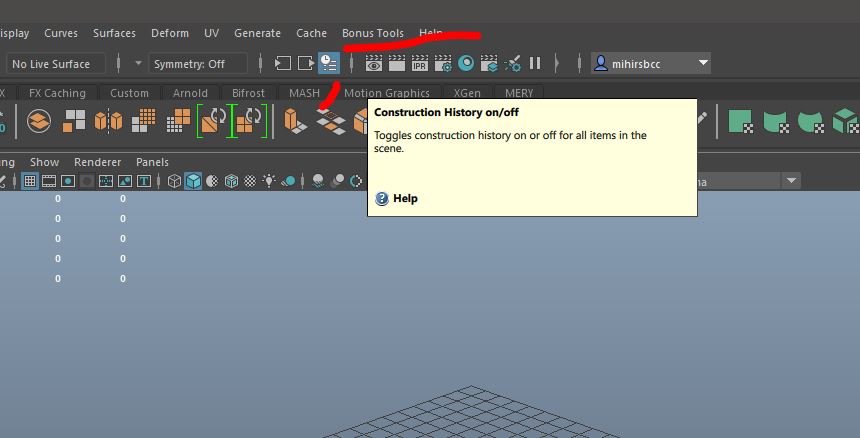Click the Retopologize icon in second green bracket
This screenshot has width=860, height=438.
point(250,121)
